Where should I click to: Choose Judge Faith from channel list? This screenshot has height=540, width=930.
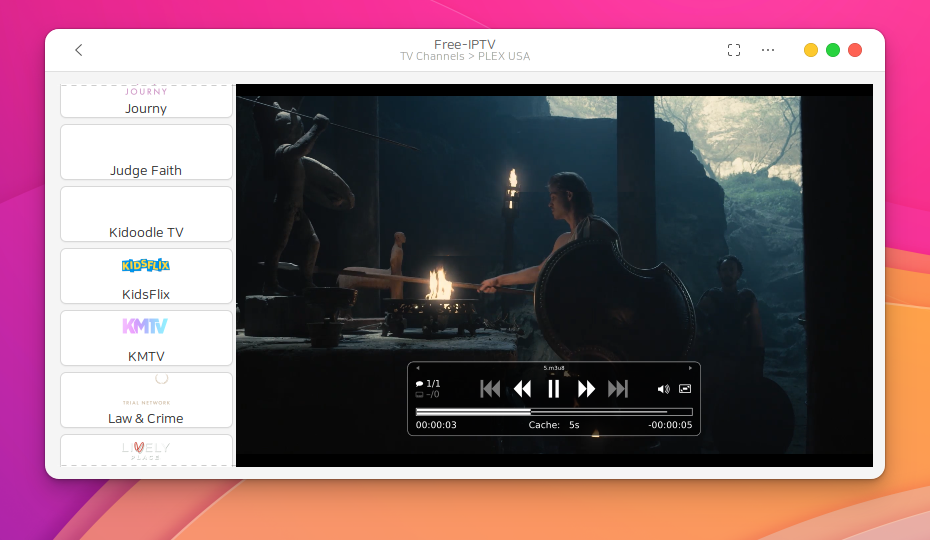pyautogui.click(x=146, y=153)
